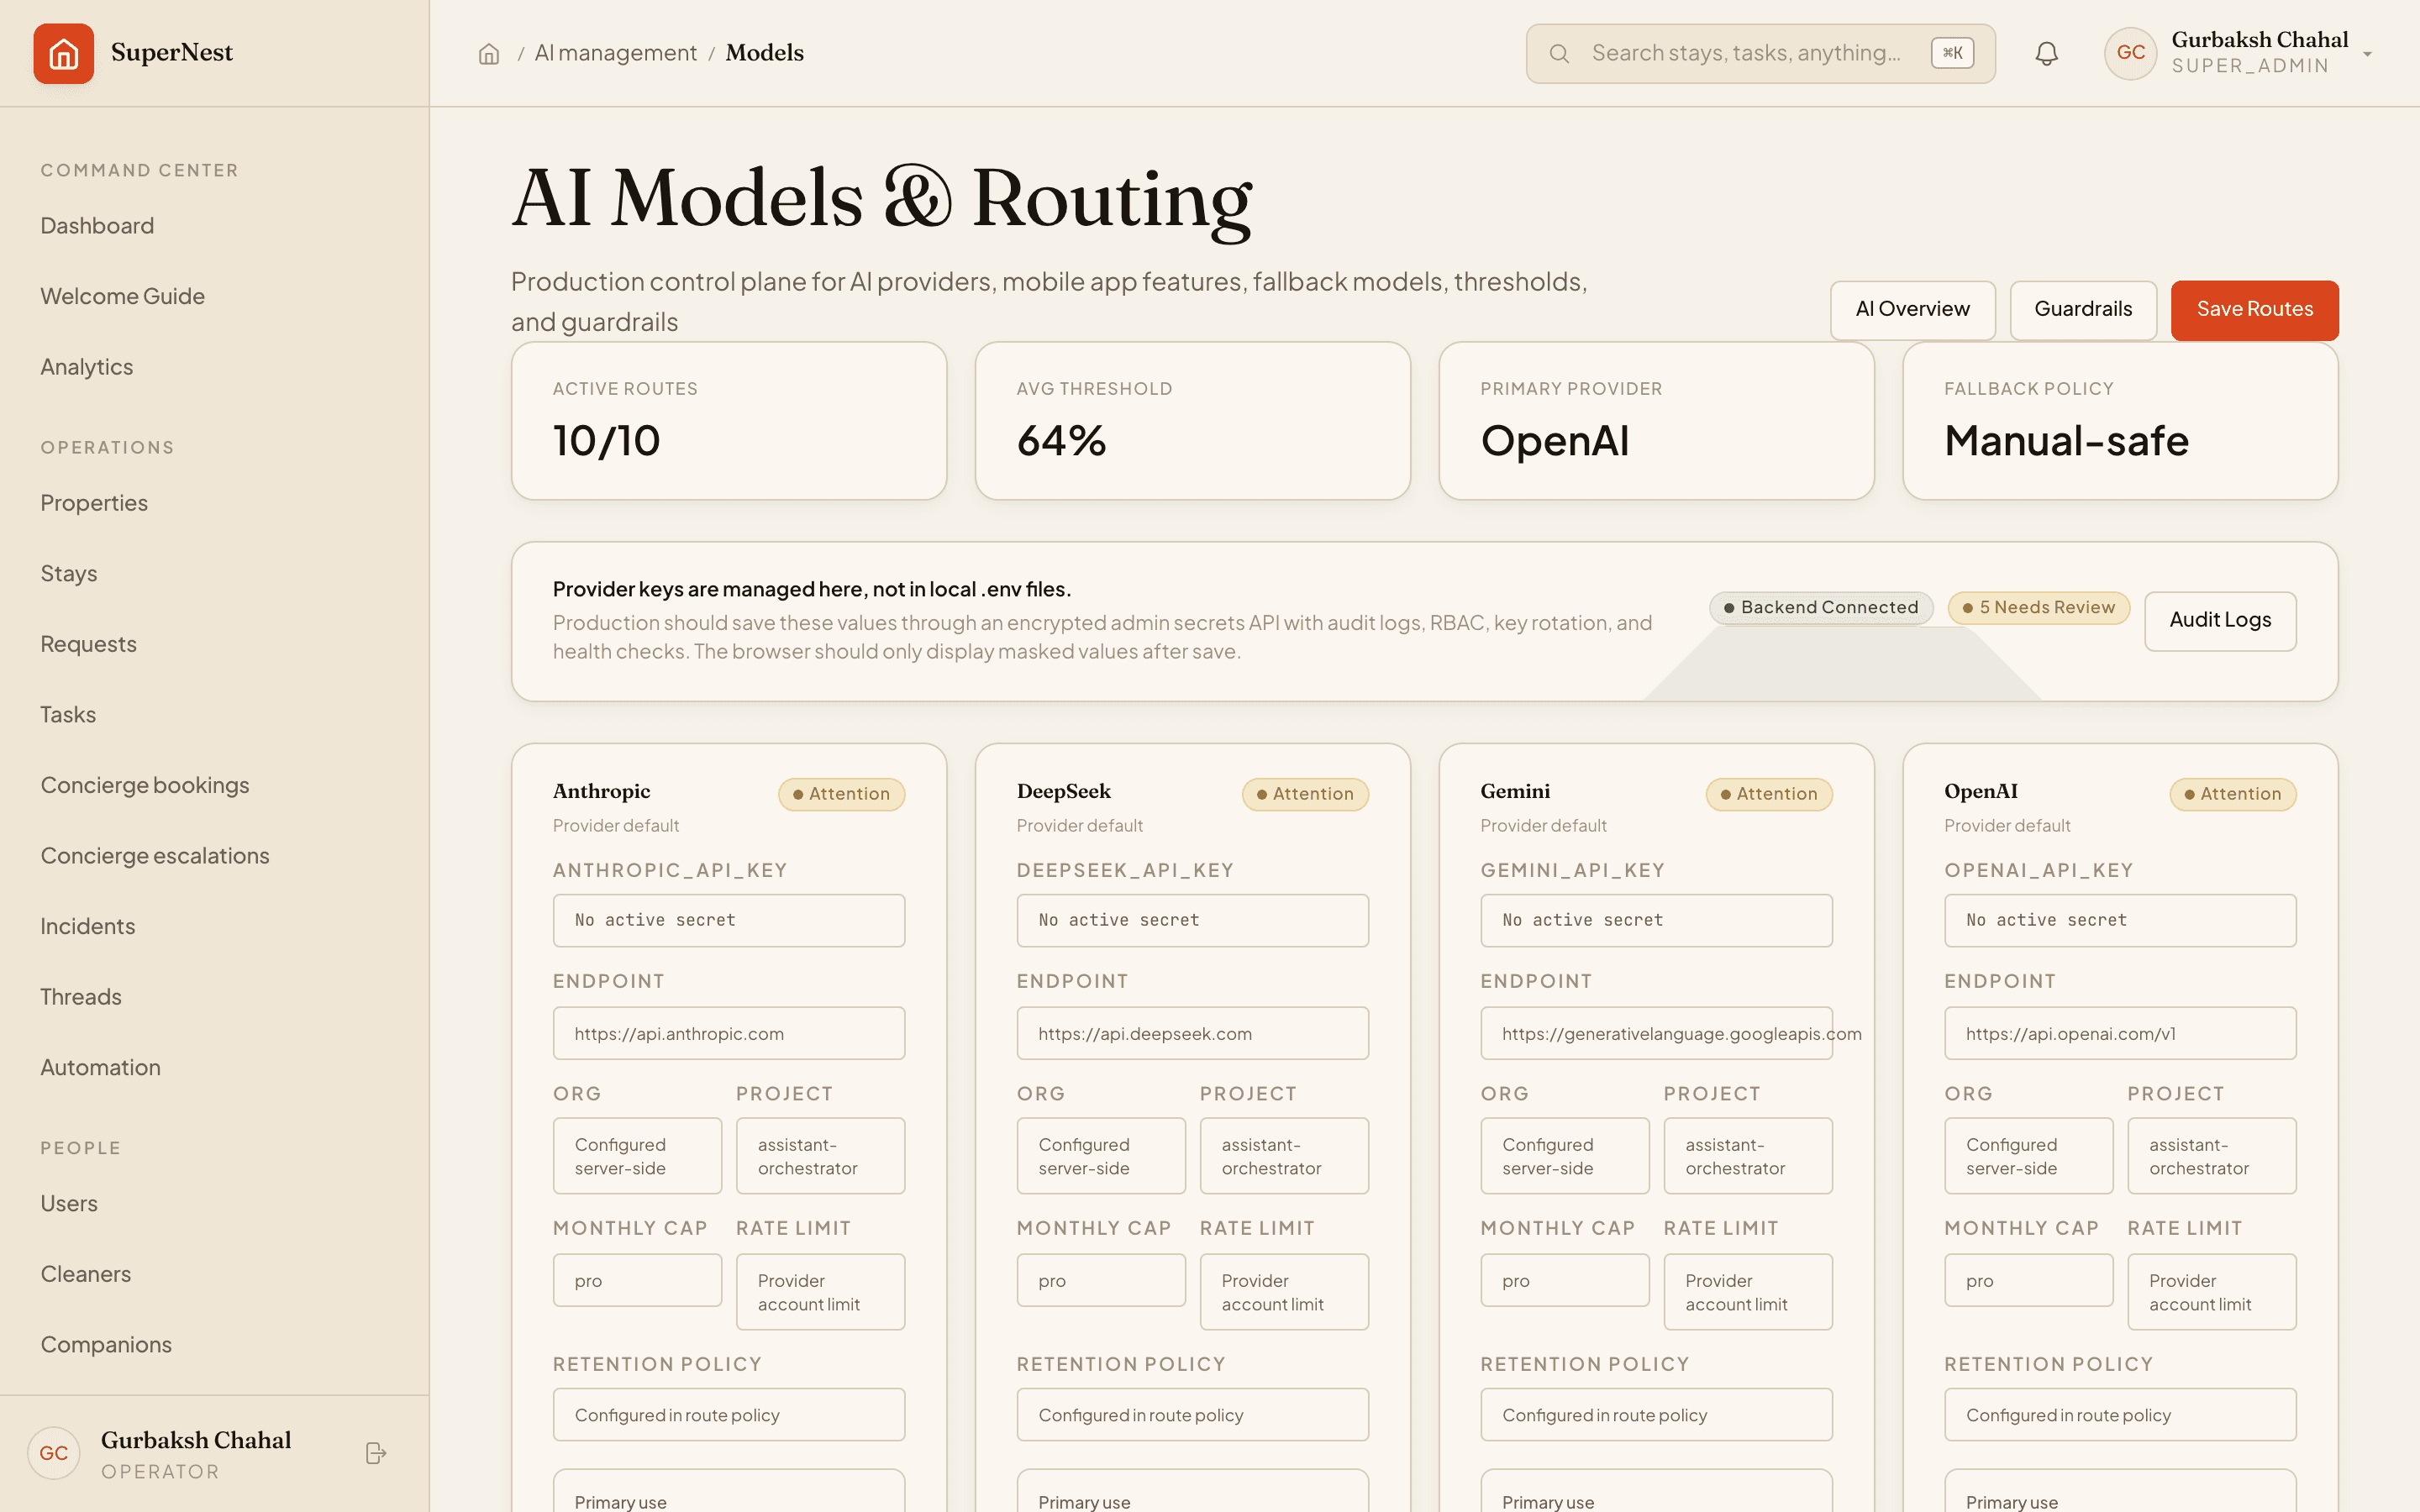Image resolution: width=2420 pixels, height=1512 pixels.
Task: Open Guardrails button
Action: tap(2083, 310)
